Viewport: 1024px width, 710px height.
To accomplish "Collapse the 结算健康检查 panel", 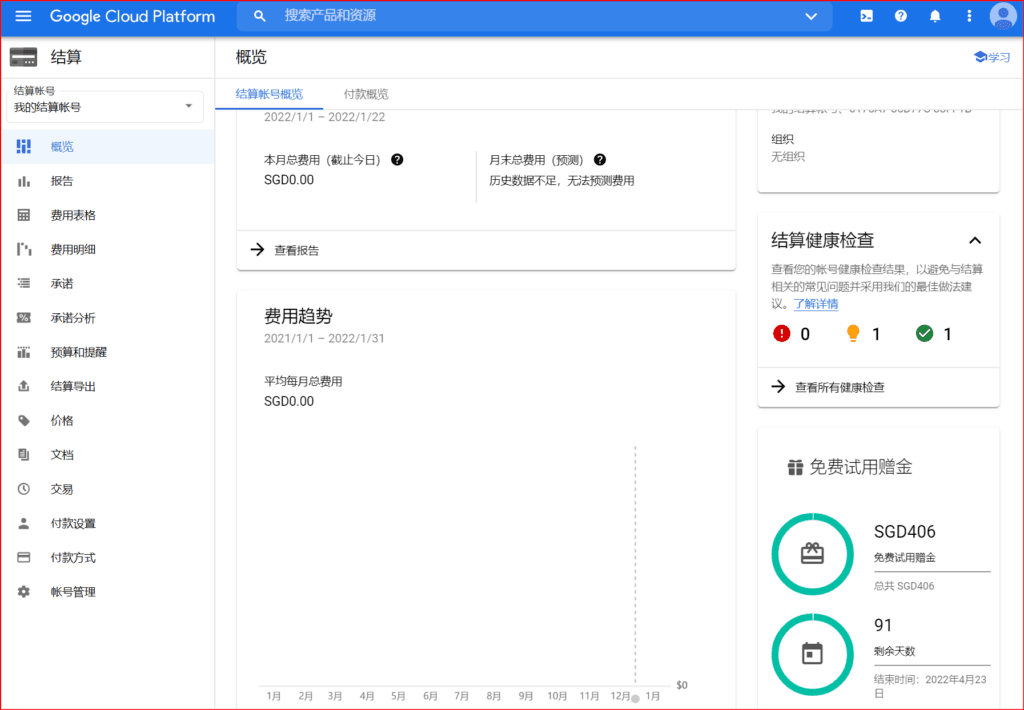I will click(975, 240).
